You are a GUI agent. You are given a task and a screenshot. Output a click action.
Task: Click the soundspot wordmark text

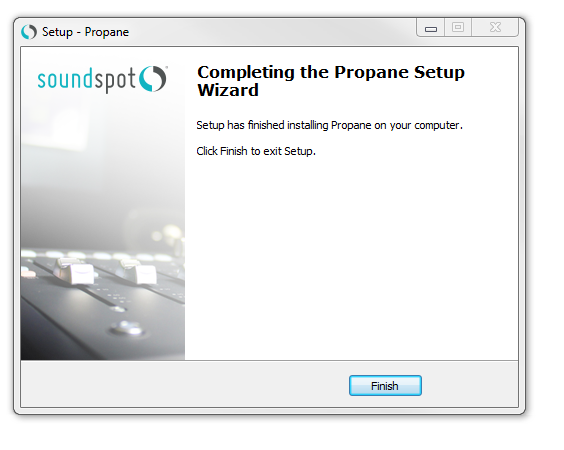coord(87,80)
